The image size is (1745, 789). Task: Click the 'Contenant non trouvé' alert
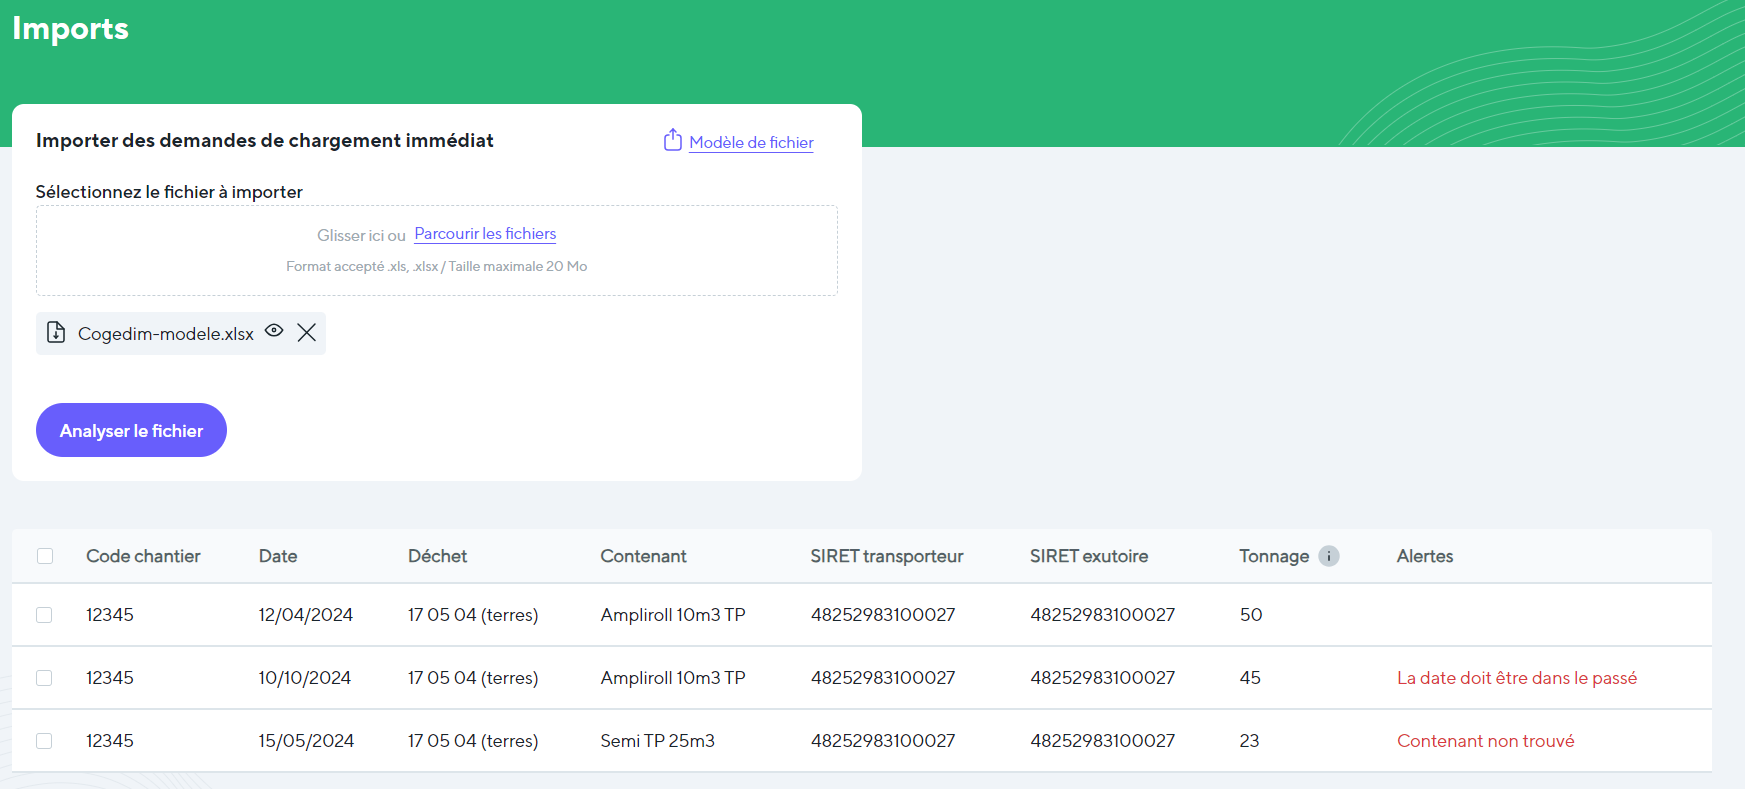point(1485,741)
